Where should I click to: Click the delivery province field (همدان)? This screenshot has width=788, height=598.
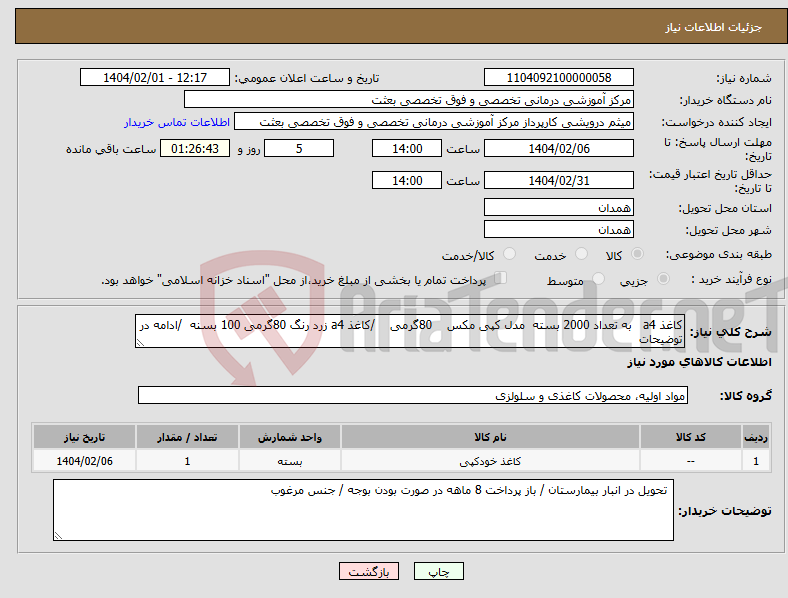[x=559, y=207]
